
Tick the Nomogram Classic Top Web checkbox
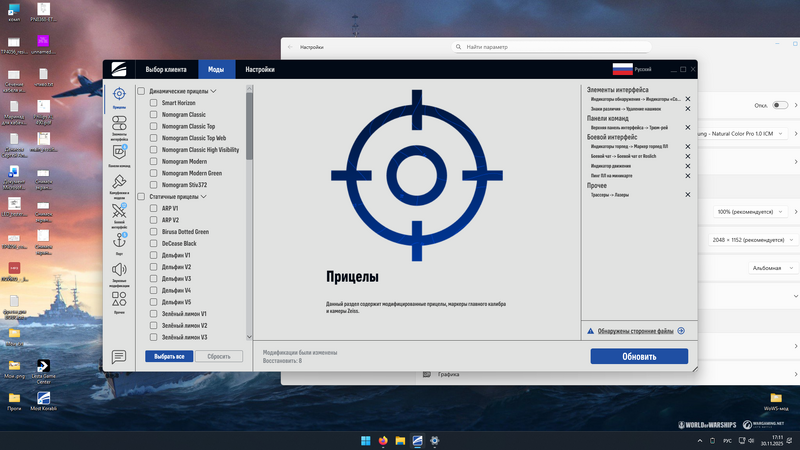153,138
